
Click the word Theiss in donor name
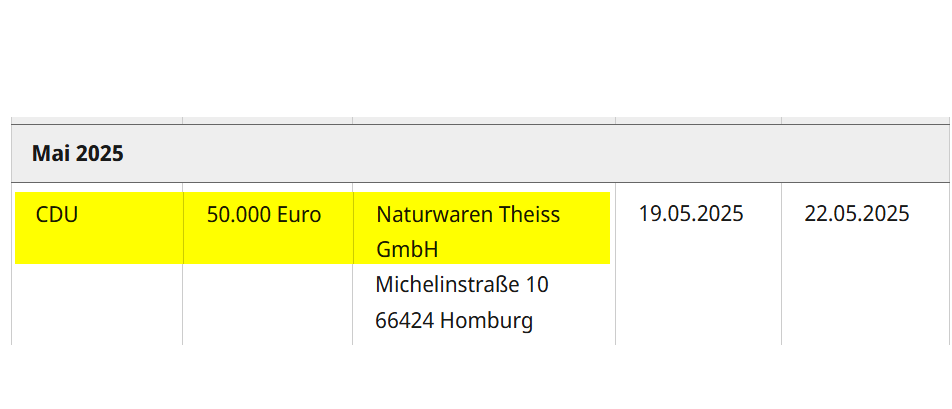[529, 215]
